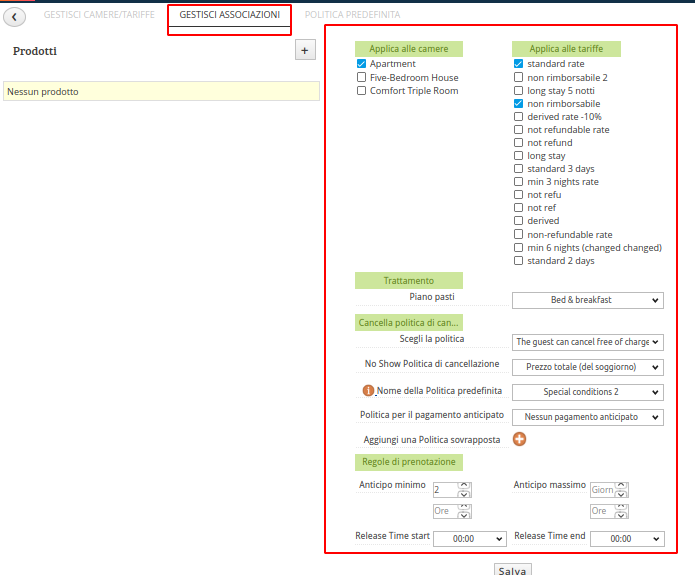Image resolution: width=695 pixels, height=575 pixels.
Task: Open the Release Time start dropdown
Action: [470, 539]
